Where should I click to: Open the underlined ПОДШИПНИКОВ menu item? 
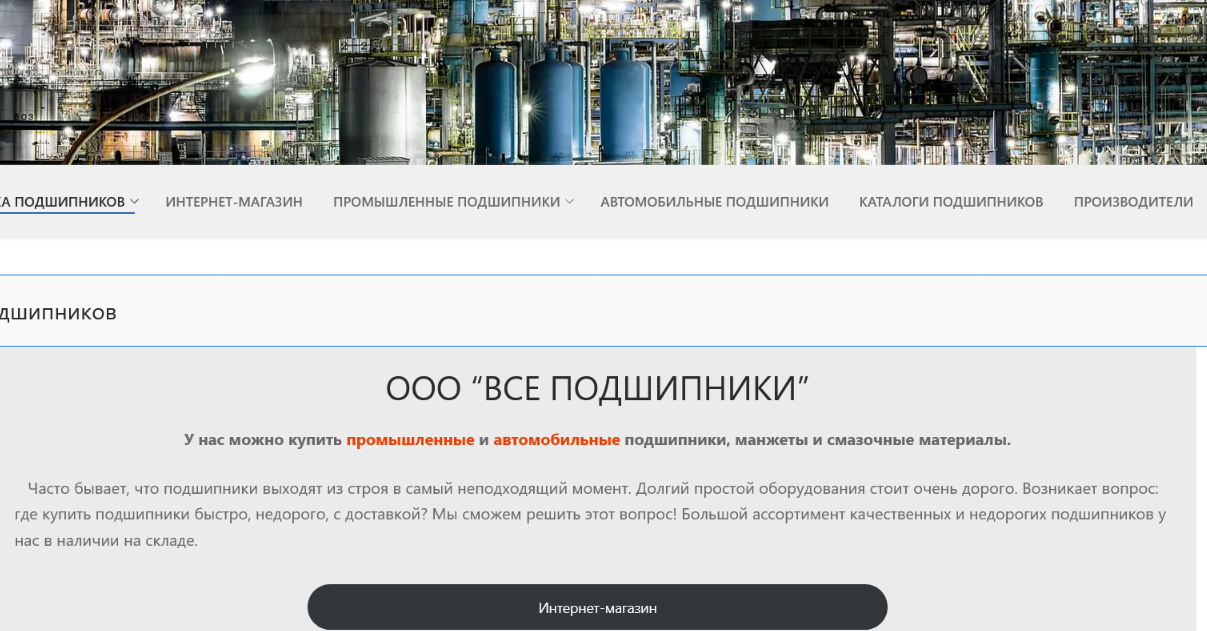(x=62, y=202)
